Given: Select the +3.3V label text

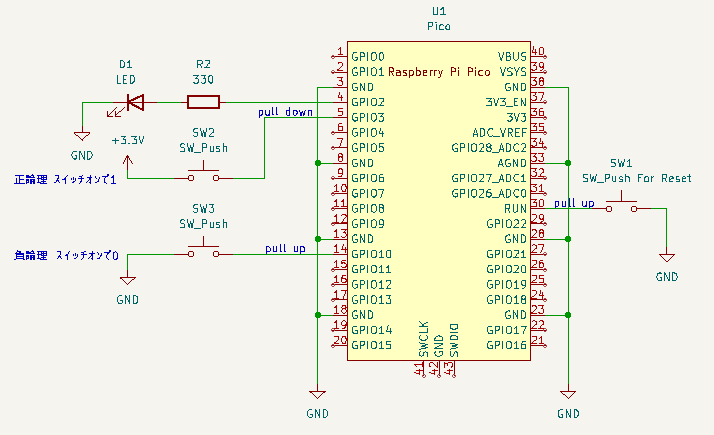Looking at the screenshot, I should point(128,140).
